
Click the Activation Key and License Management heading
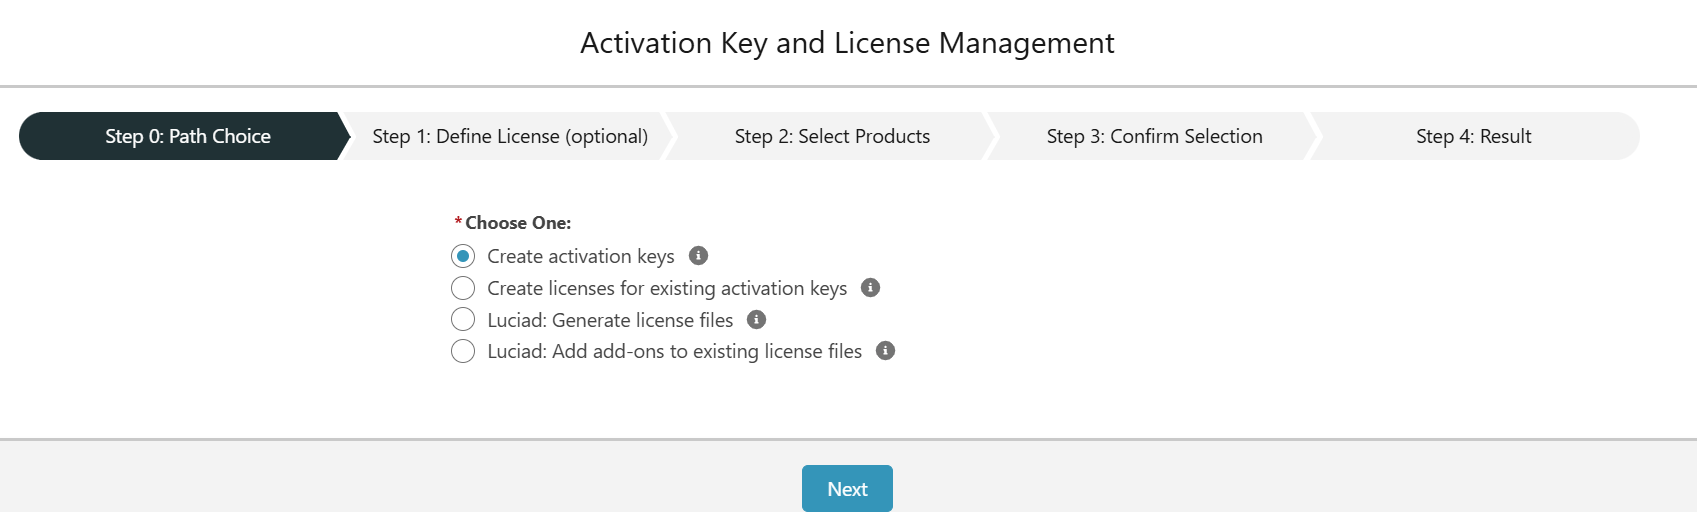tap(847, 43)
